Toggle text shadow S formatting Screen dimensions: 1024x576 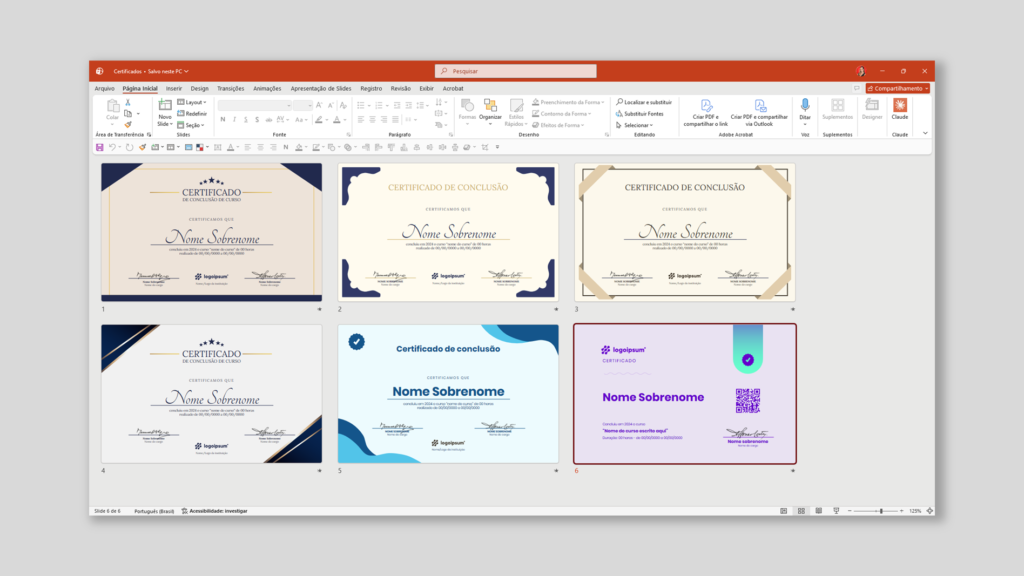(x=257, y=120)
